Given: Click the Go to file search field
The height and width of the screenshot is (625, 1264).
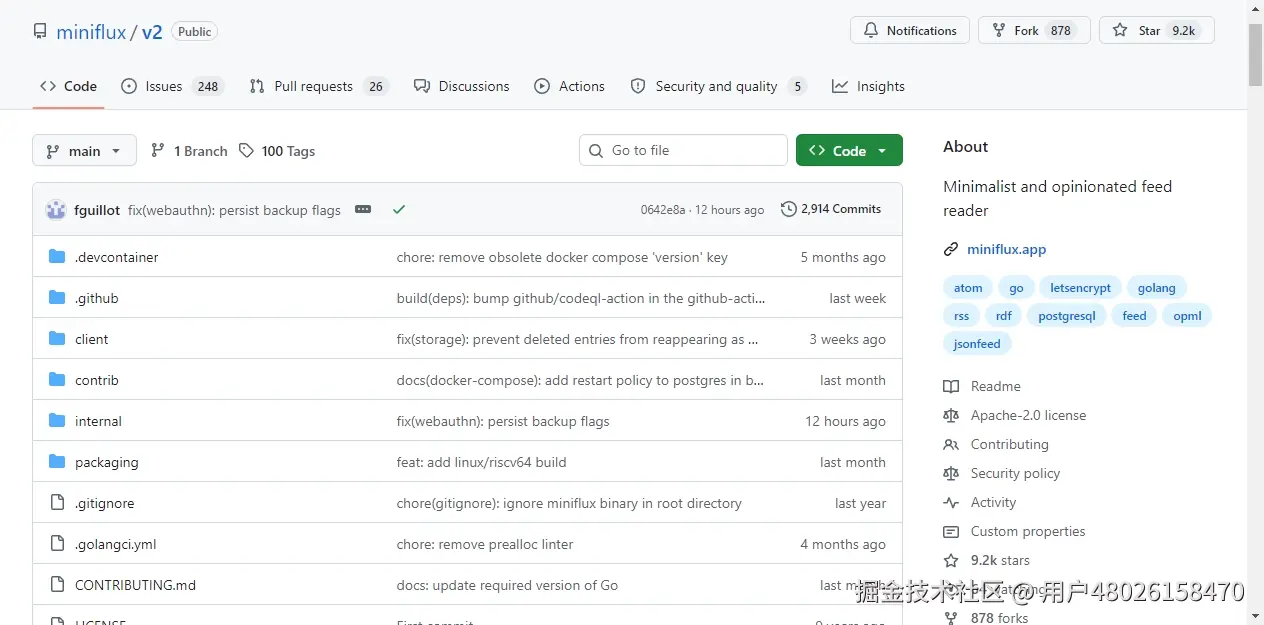Looking at the screenshot, I should pos(683,150).
